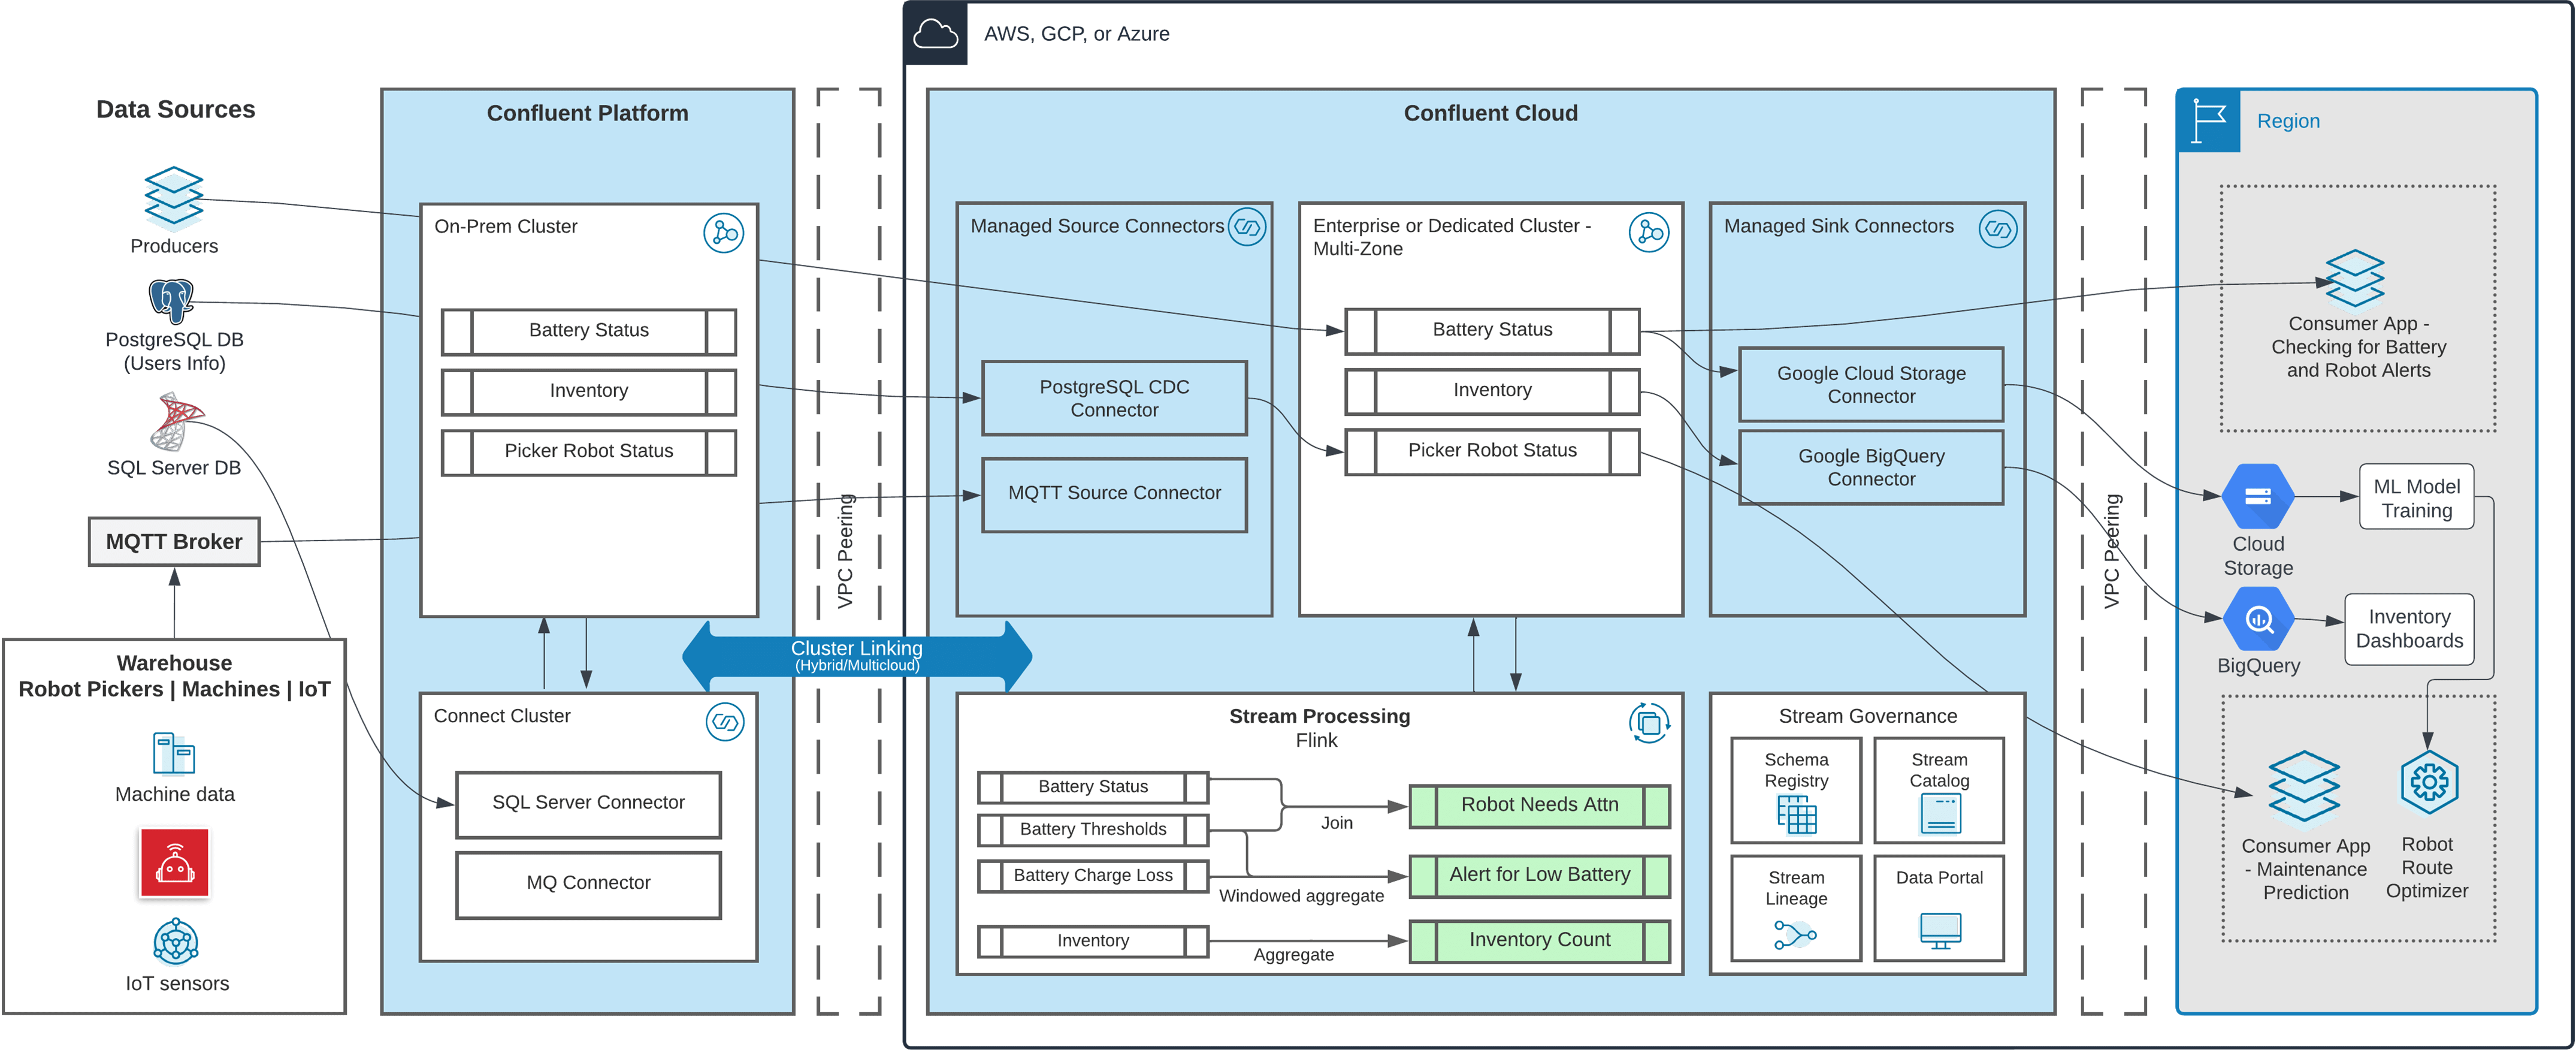Click the Producers stacked layers icon

pos(174,198)
